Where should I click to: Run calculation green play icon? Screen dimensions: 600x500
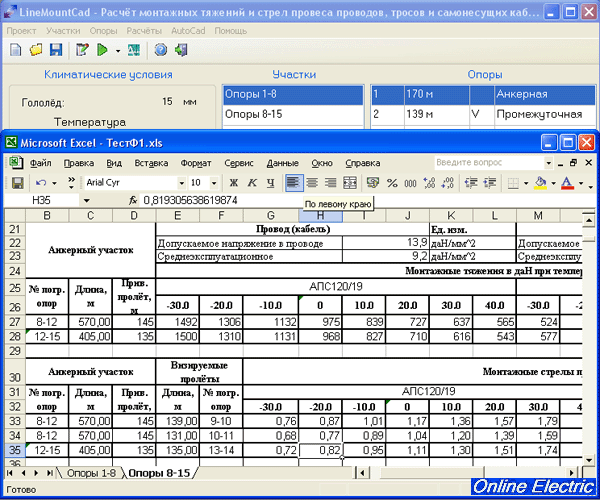tap(102, 50)
